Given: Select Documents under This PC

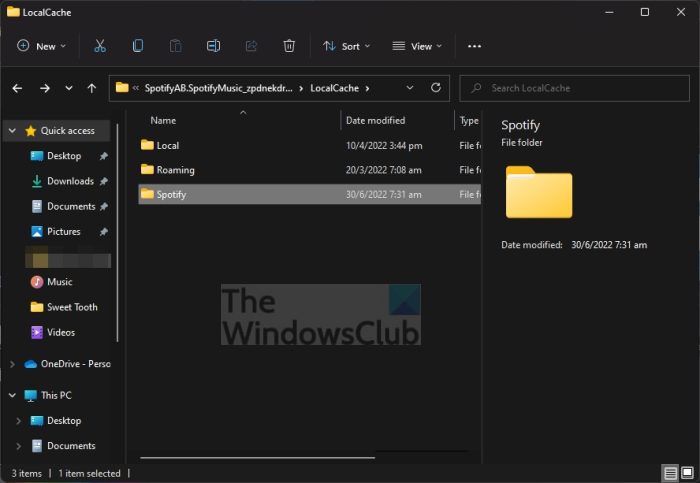Looking at the screenshot, I should point(71,446).
